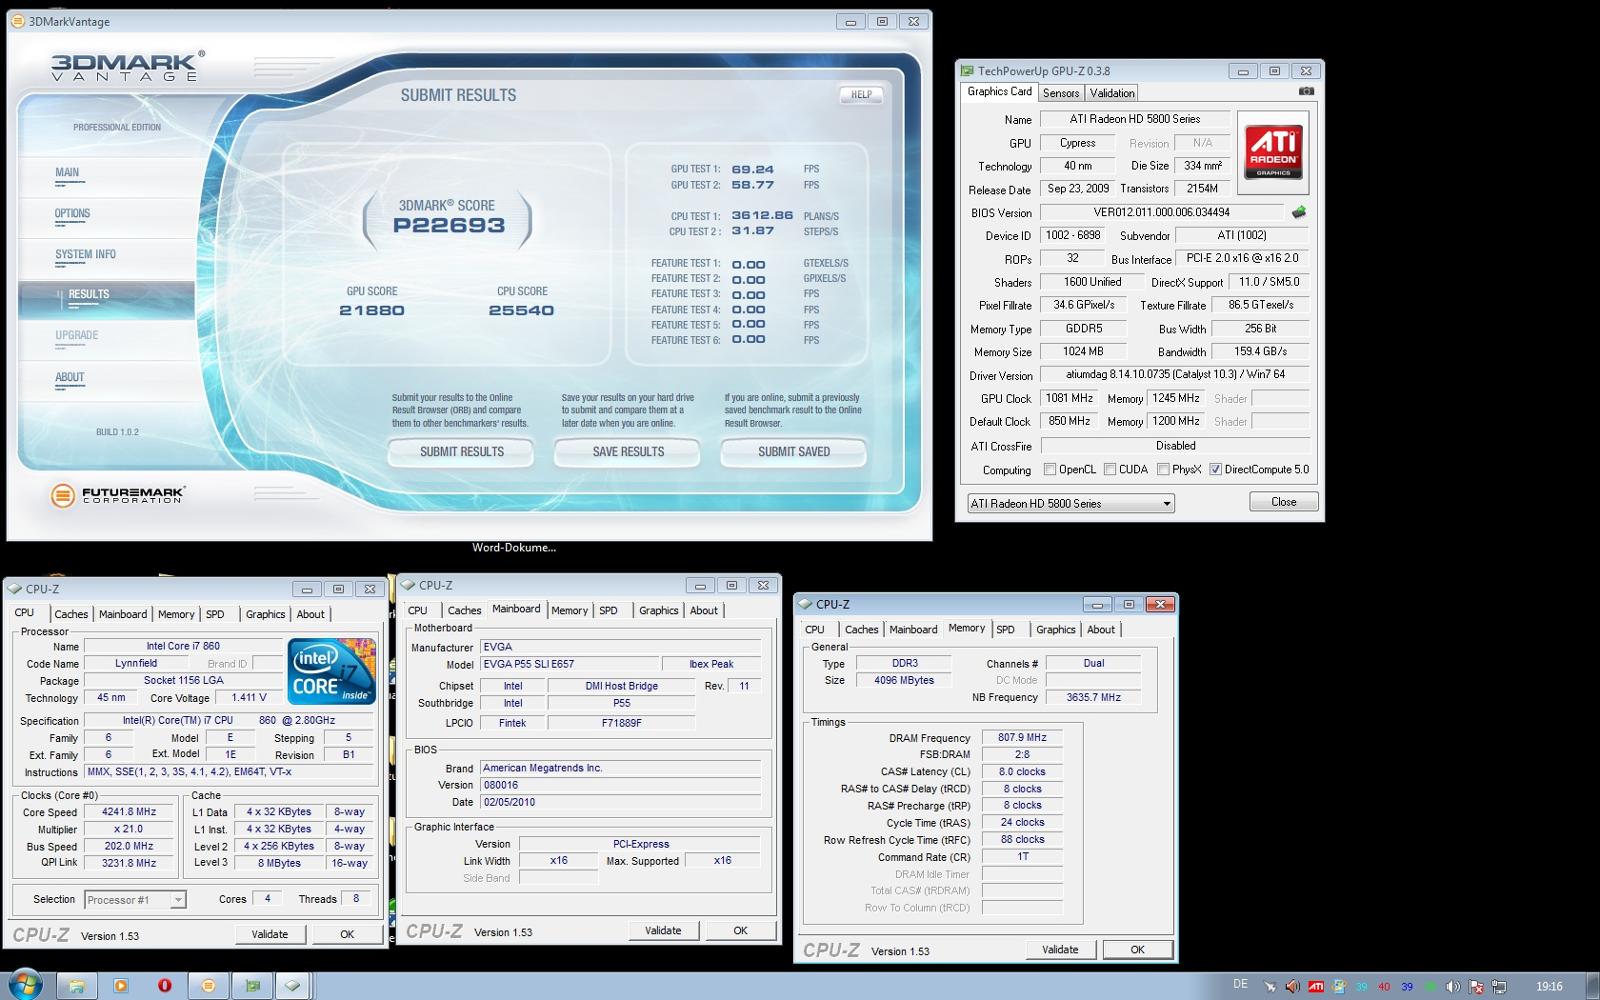Viewport: 1600px width, 1000px height.
Task: Click the green dot tray icon
Action: click(x=1430, y=987)
